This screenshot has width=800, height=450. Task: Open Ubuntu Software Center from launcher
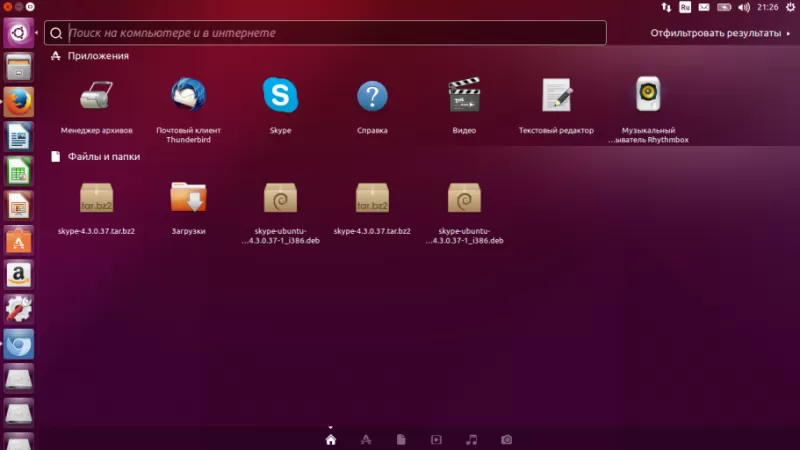tap(18, 240)
